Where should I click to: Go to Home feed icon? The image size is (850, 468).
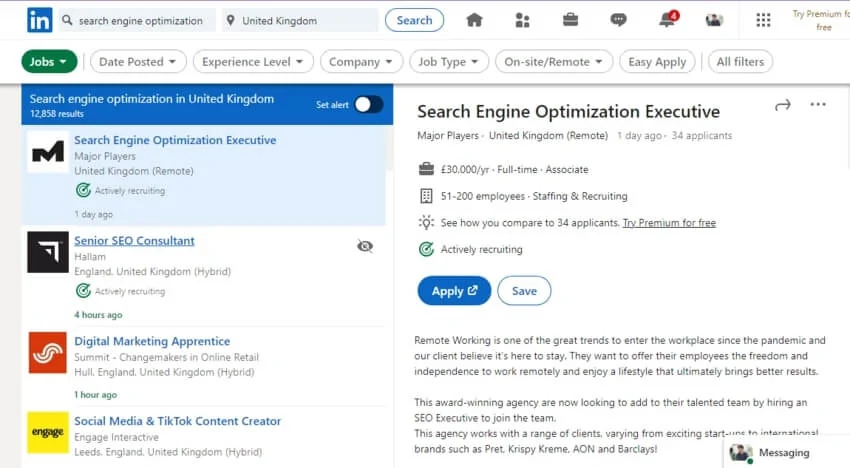(x=474, y=20)
